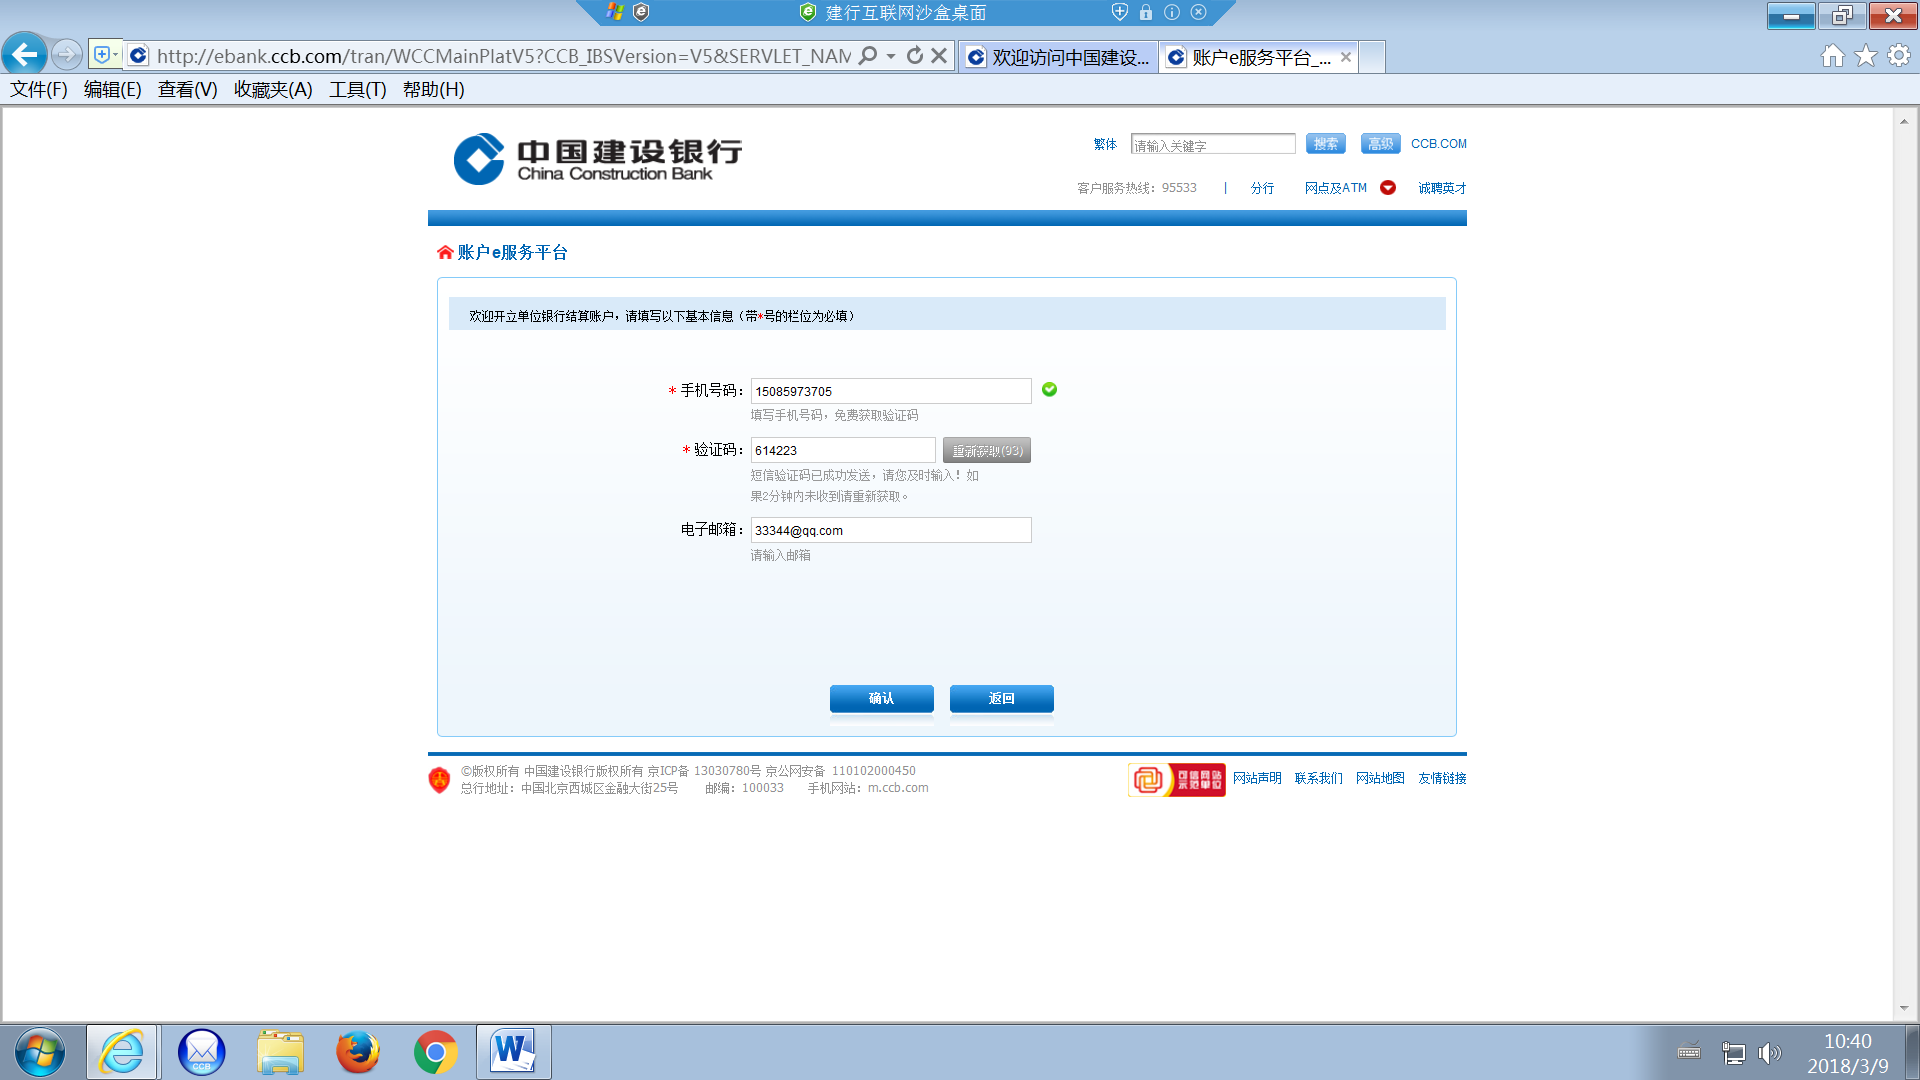
Task: Click the 电子邮箱 email input field
Action: pyautogui.click(x=890, y=530)
